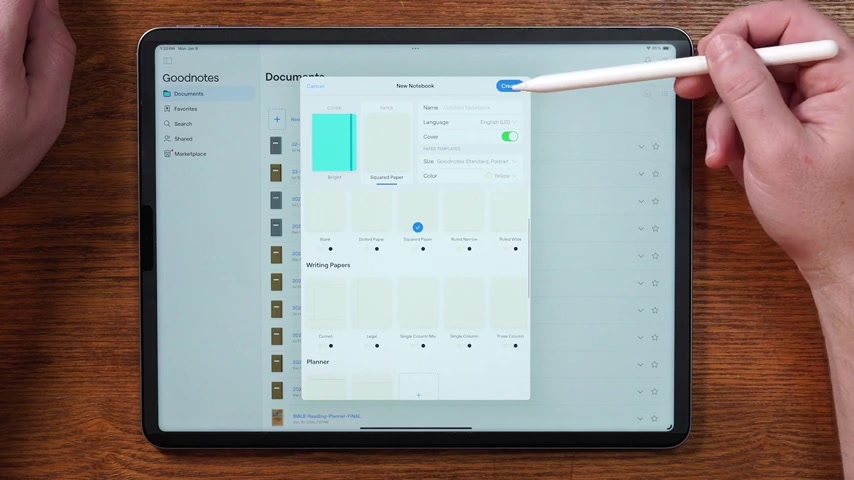This screenshot has width=854, height=480.
Task: Tap the blue checkmark on Squared Paper
Action: [x=418, y=227]
